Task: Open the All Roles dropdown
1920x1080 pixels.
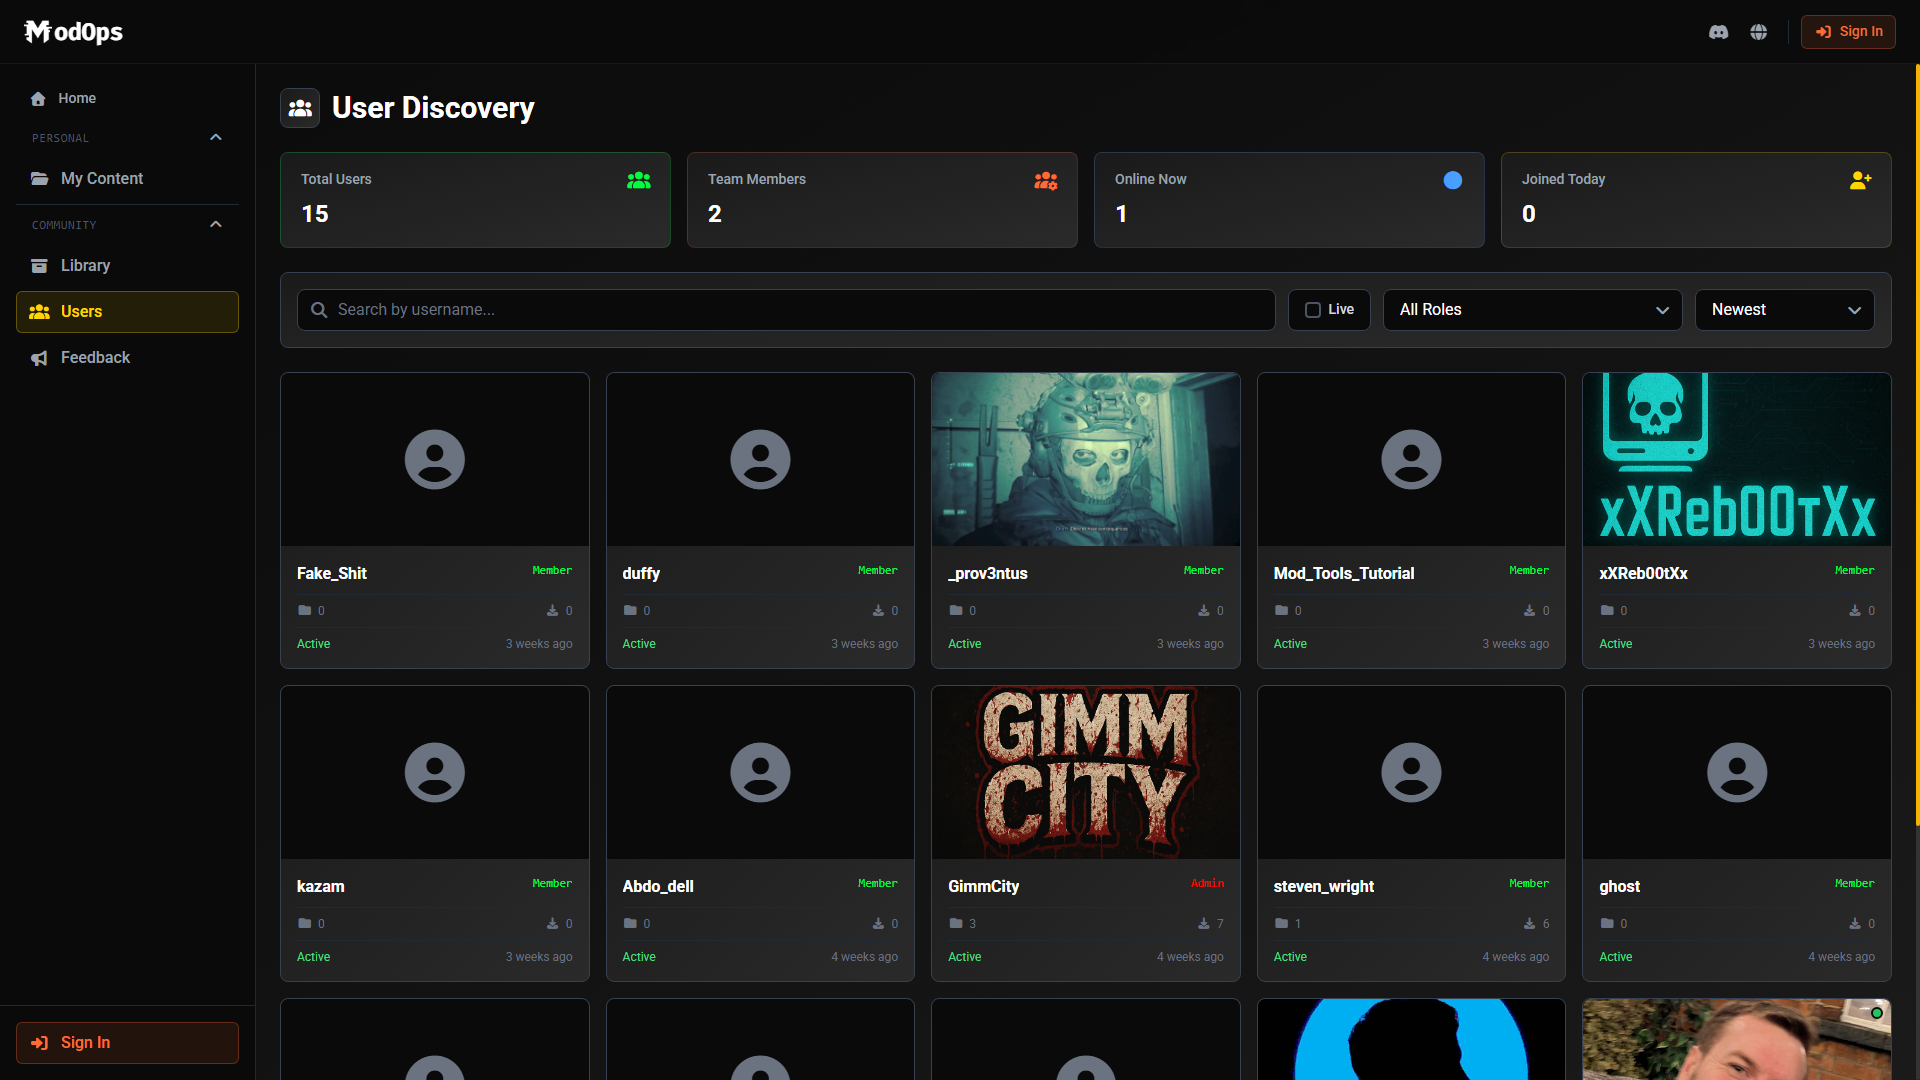Action: (1532, 310)
